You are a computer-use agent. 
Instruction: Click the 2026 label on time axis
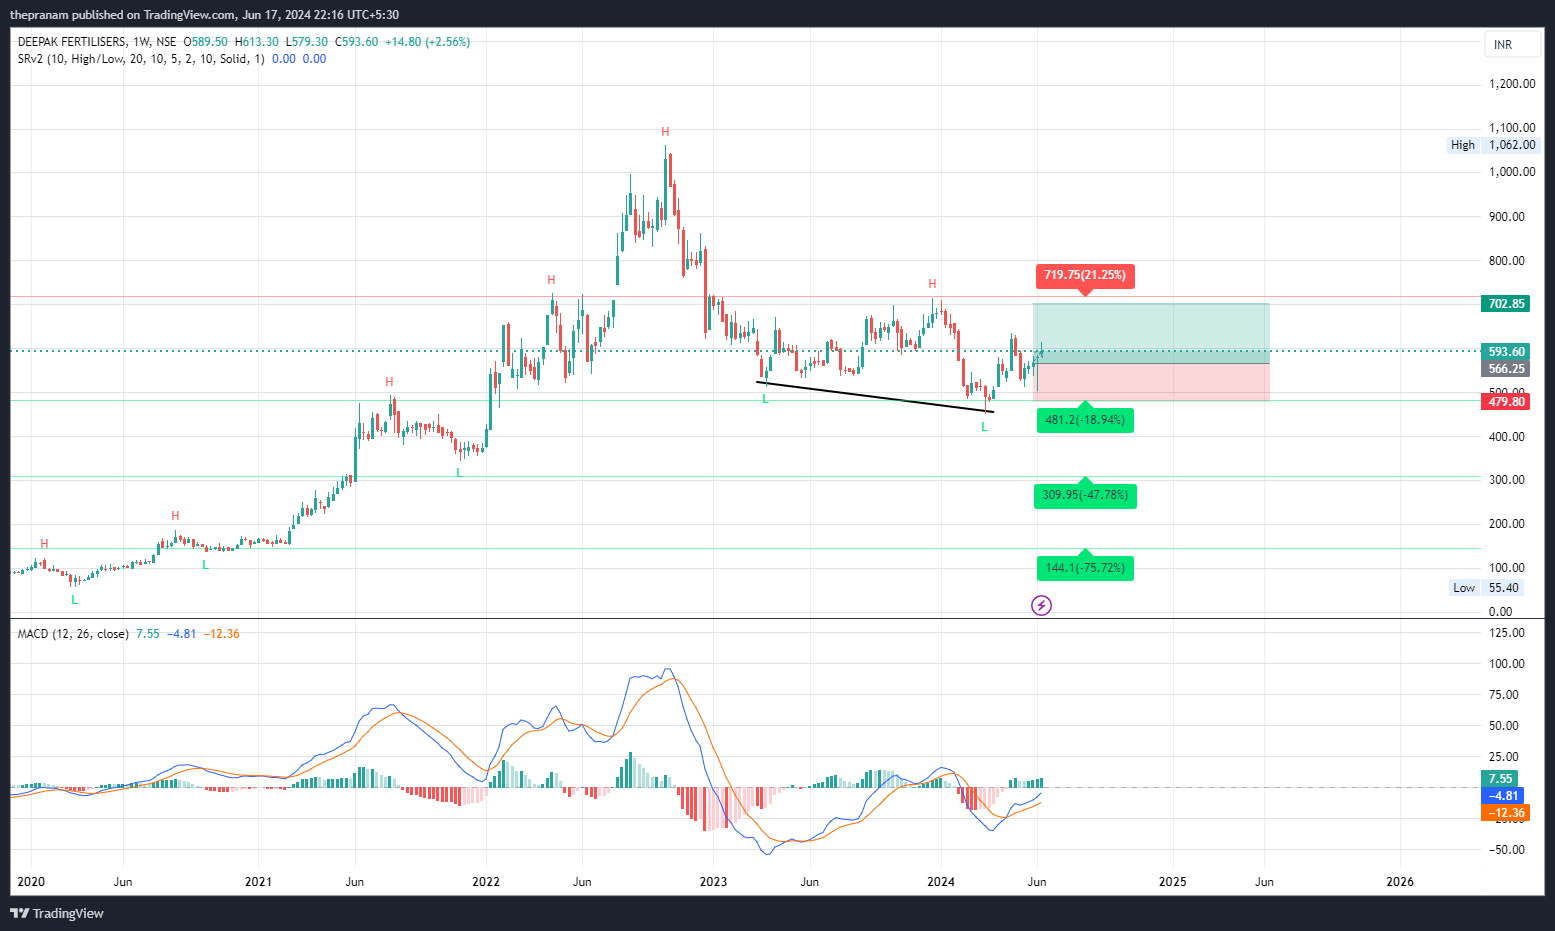[x=1400, y=882]
